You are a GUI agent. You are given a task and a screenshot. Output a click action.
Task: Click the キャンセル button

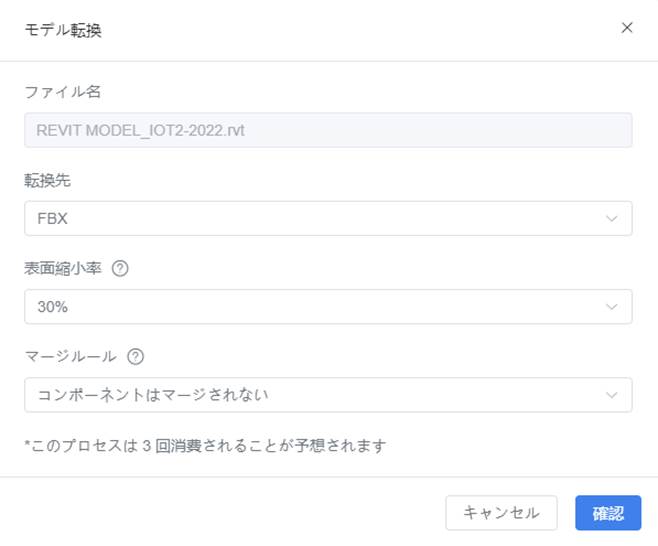(x=501, y=513)
